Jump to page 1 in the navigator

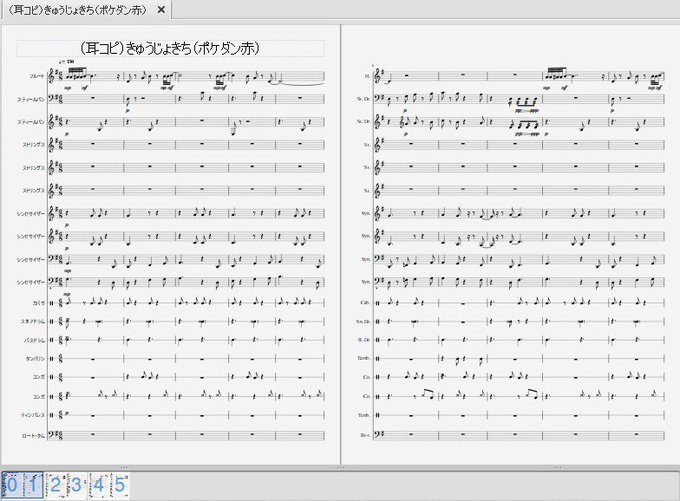point(33,485)
